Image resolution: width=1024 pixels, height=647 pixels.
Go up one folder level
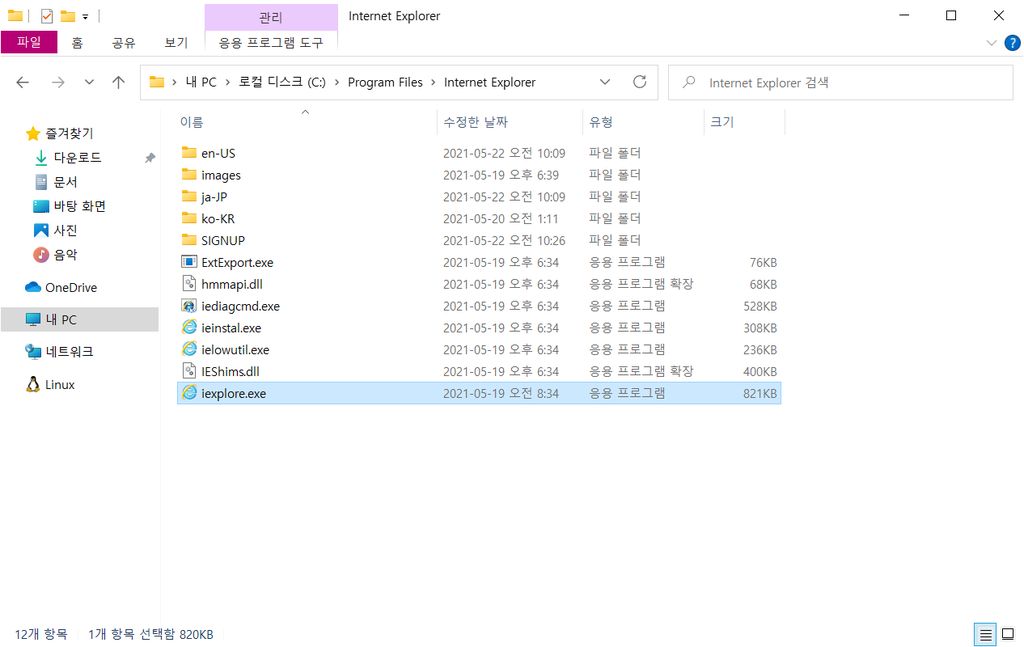[118, 82]
